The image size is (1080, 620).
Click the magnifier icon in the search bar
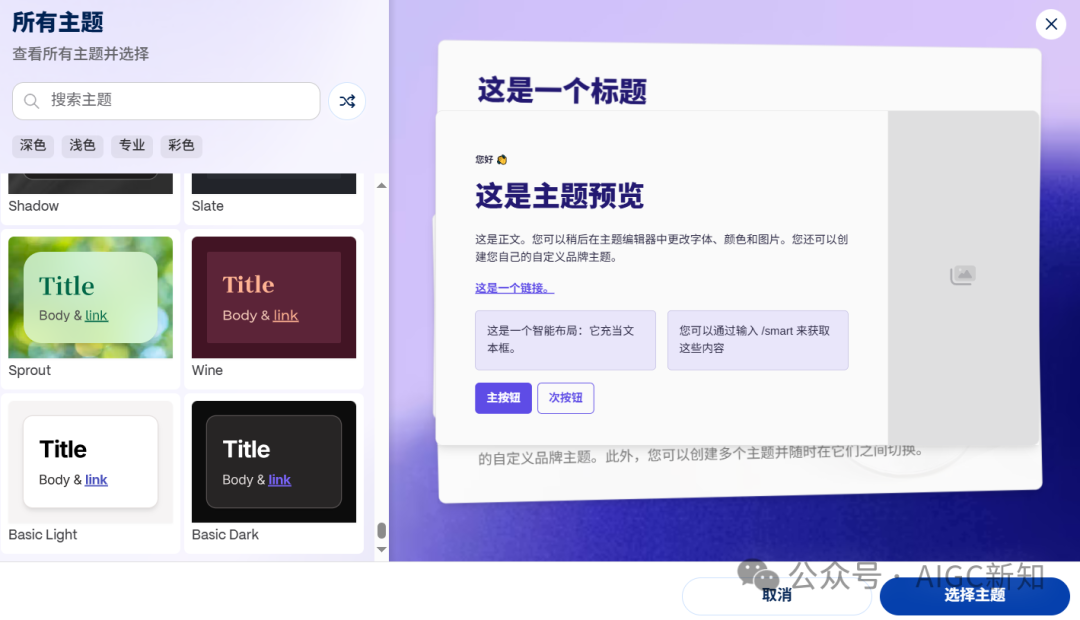[x=30, y=101]
